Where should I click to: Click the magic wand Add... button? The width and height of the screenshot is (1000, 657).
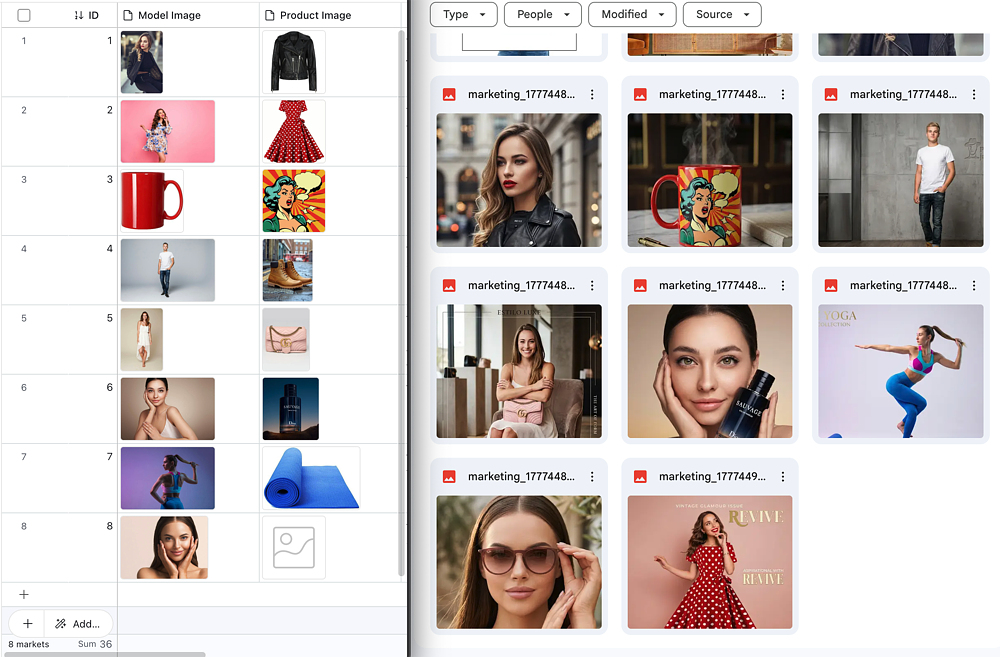coord(78,624)
